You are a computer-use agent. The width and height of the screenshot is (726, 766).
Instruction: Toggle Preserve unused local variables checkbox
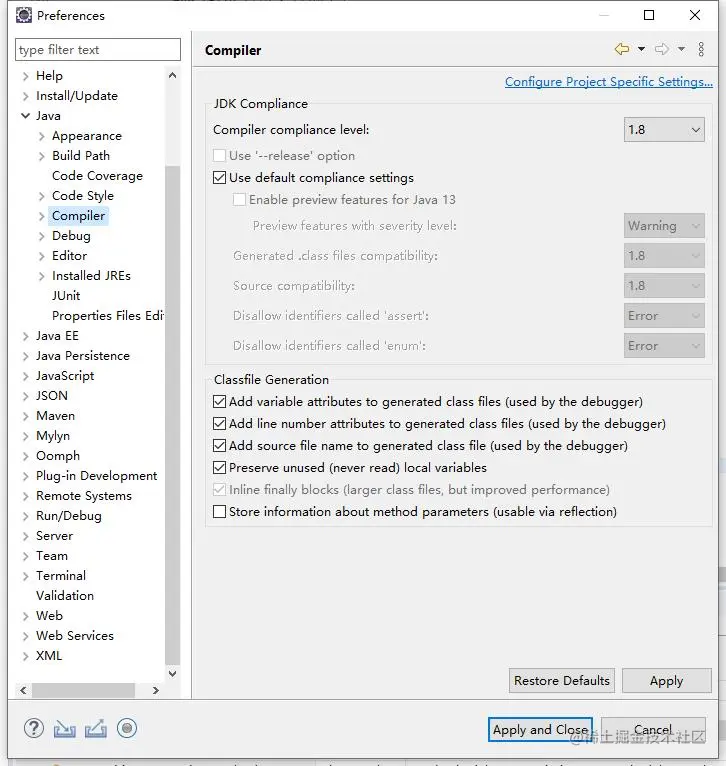[x=220, y=468]
